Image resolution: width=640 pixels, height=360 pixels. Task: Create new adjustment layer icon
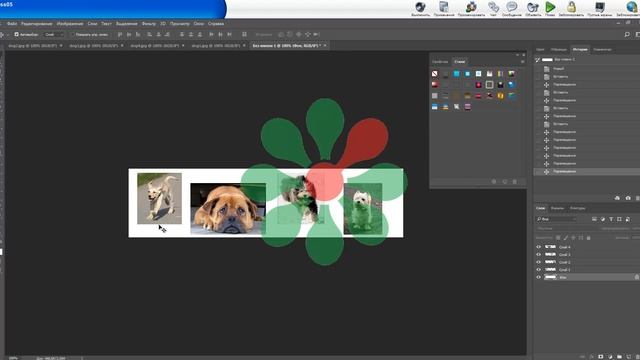point(610,356)
